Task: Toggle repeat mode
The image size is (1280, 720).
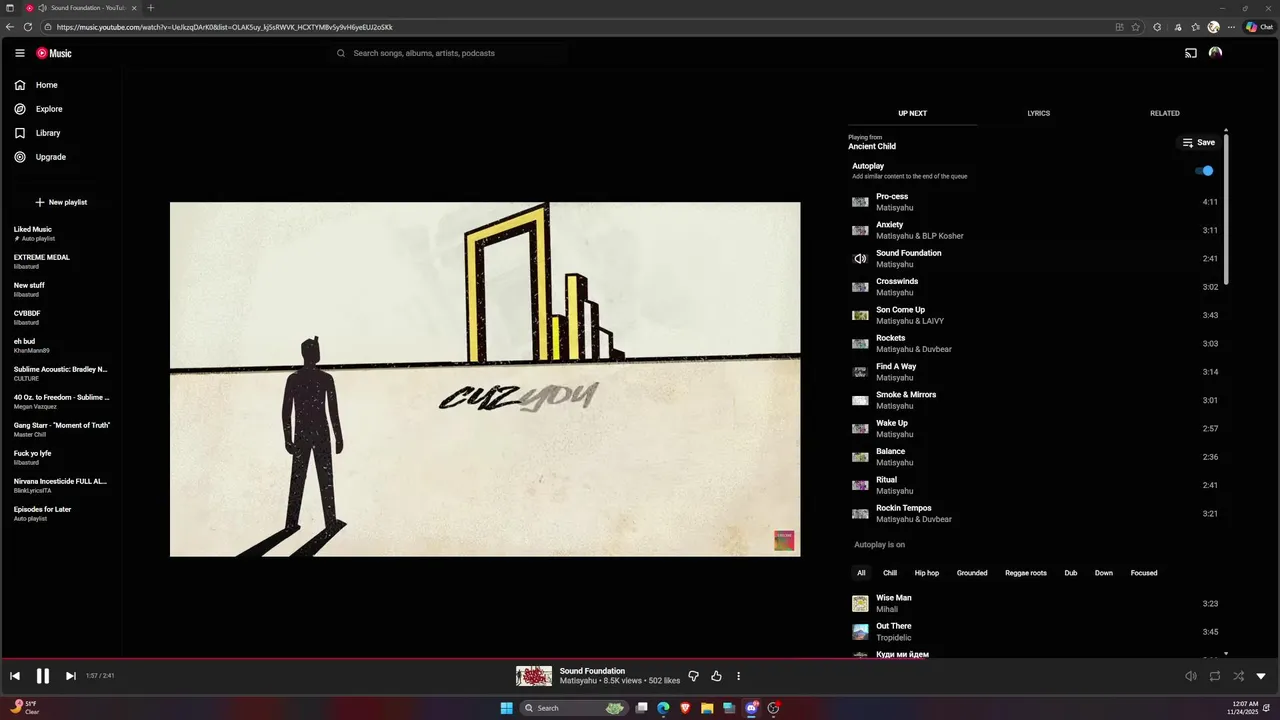Action: pos(1214,676)
